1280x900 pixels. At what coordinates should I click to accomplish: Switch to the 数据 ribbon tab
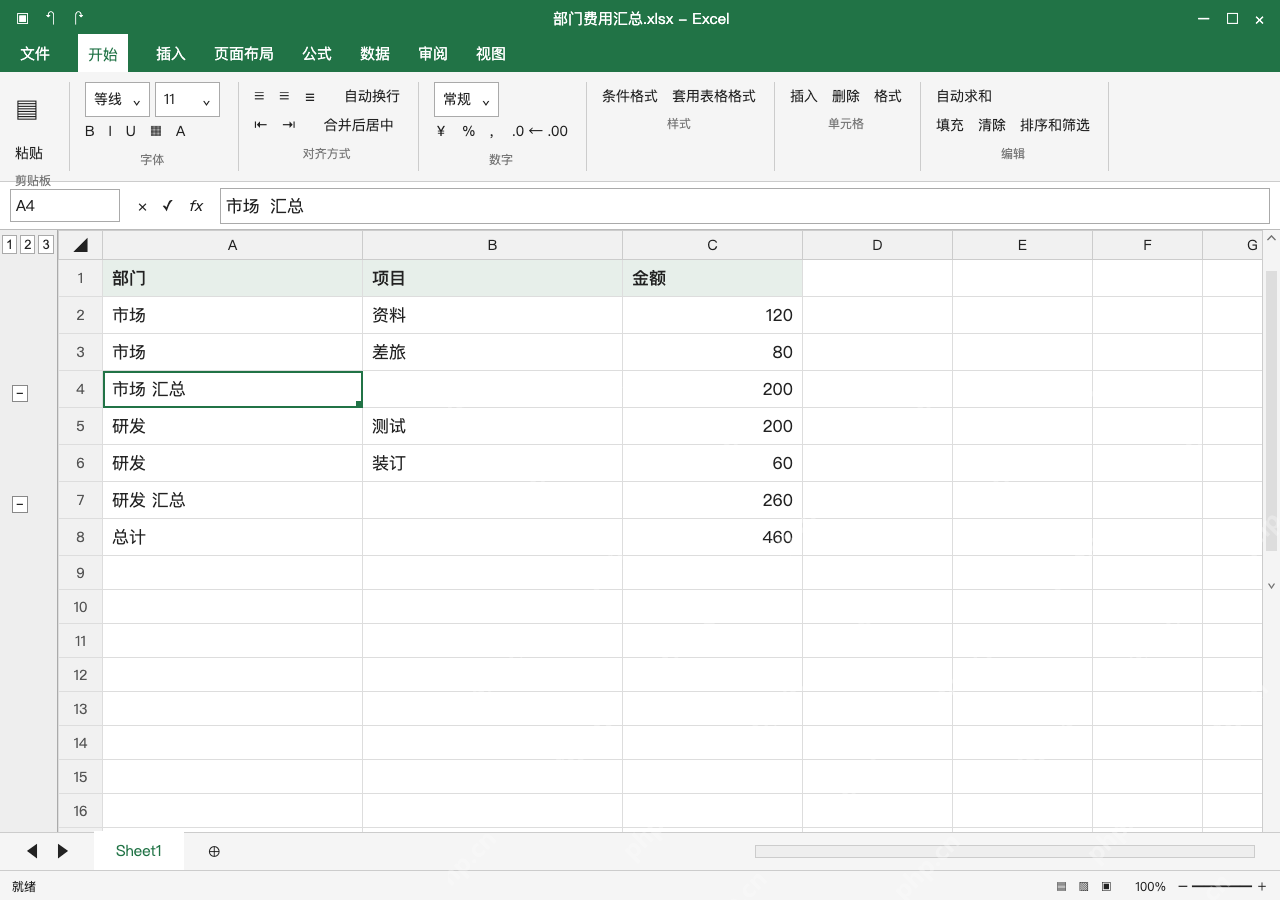tap(375, 54)
